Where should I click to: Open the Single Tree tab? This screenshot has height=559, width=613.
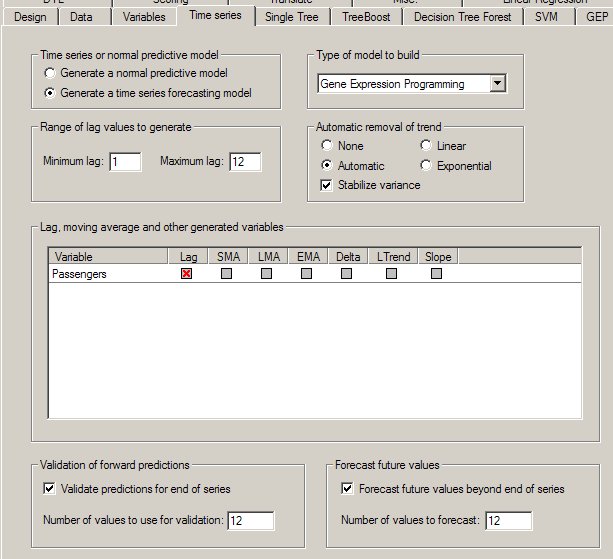292,17
